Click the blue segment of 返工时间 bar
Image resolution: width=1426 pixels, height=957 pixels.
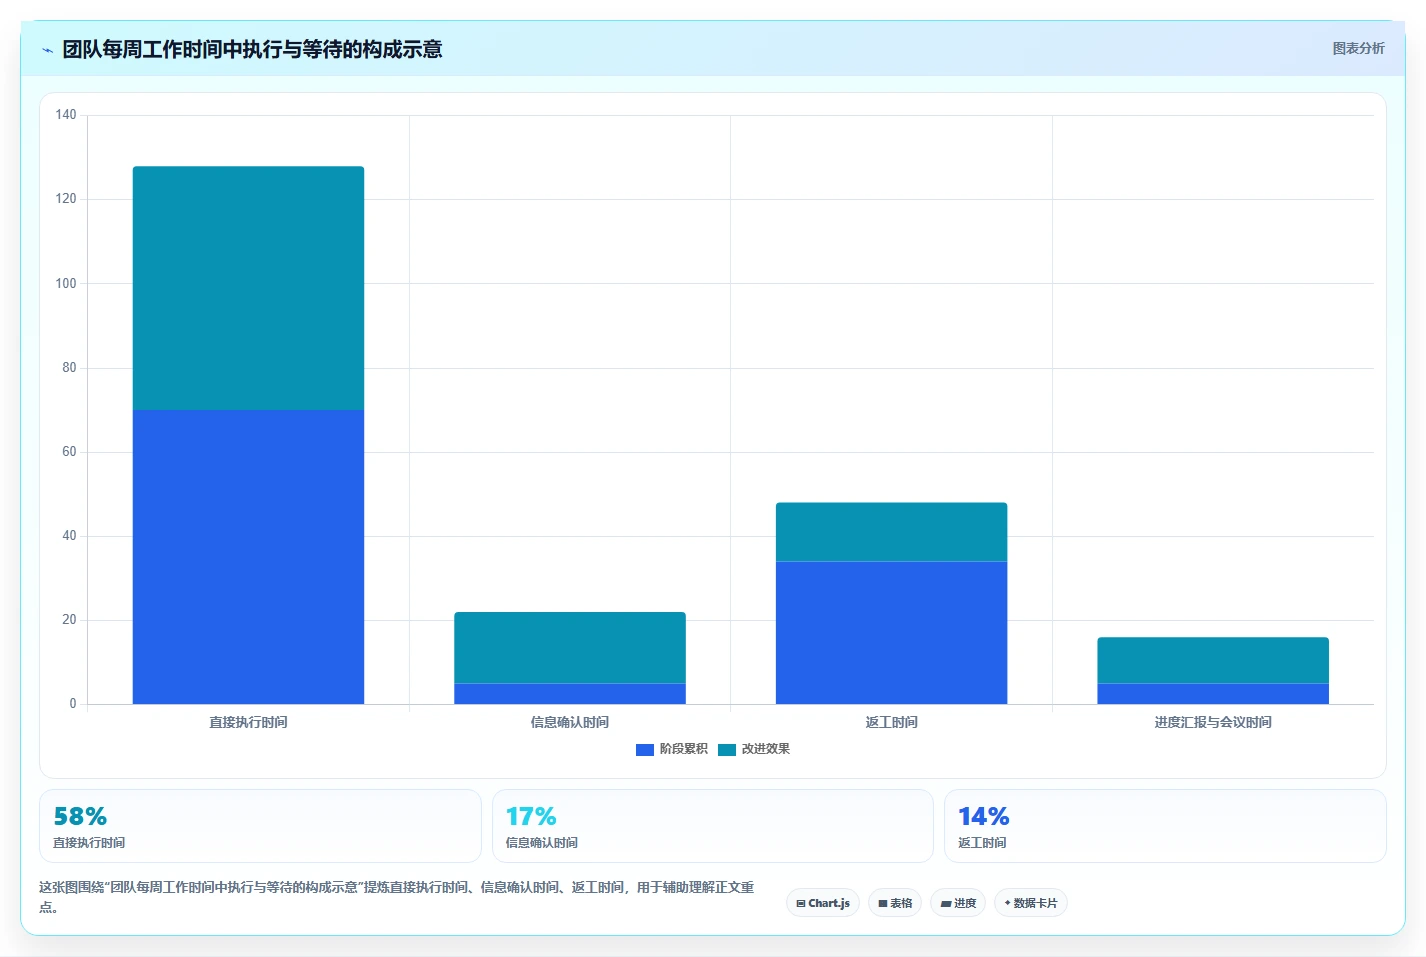click(x=892, y=633)
